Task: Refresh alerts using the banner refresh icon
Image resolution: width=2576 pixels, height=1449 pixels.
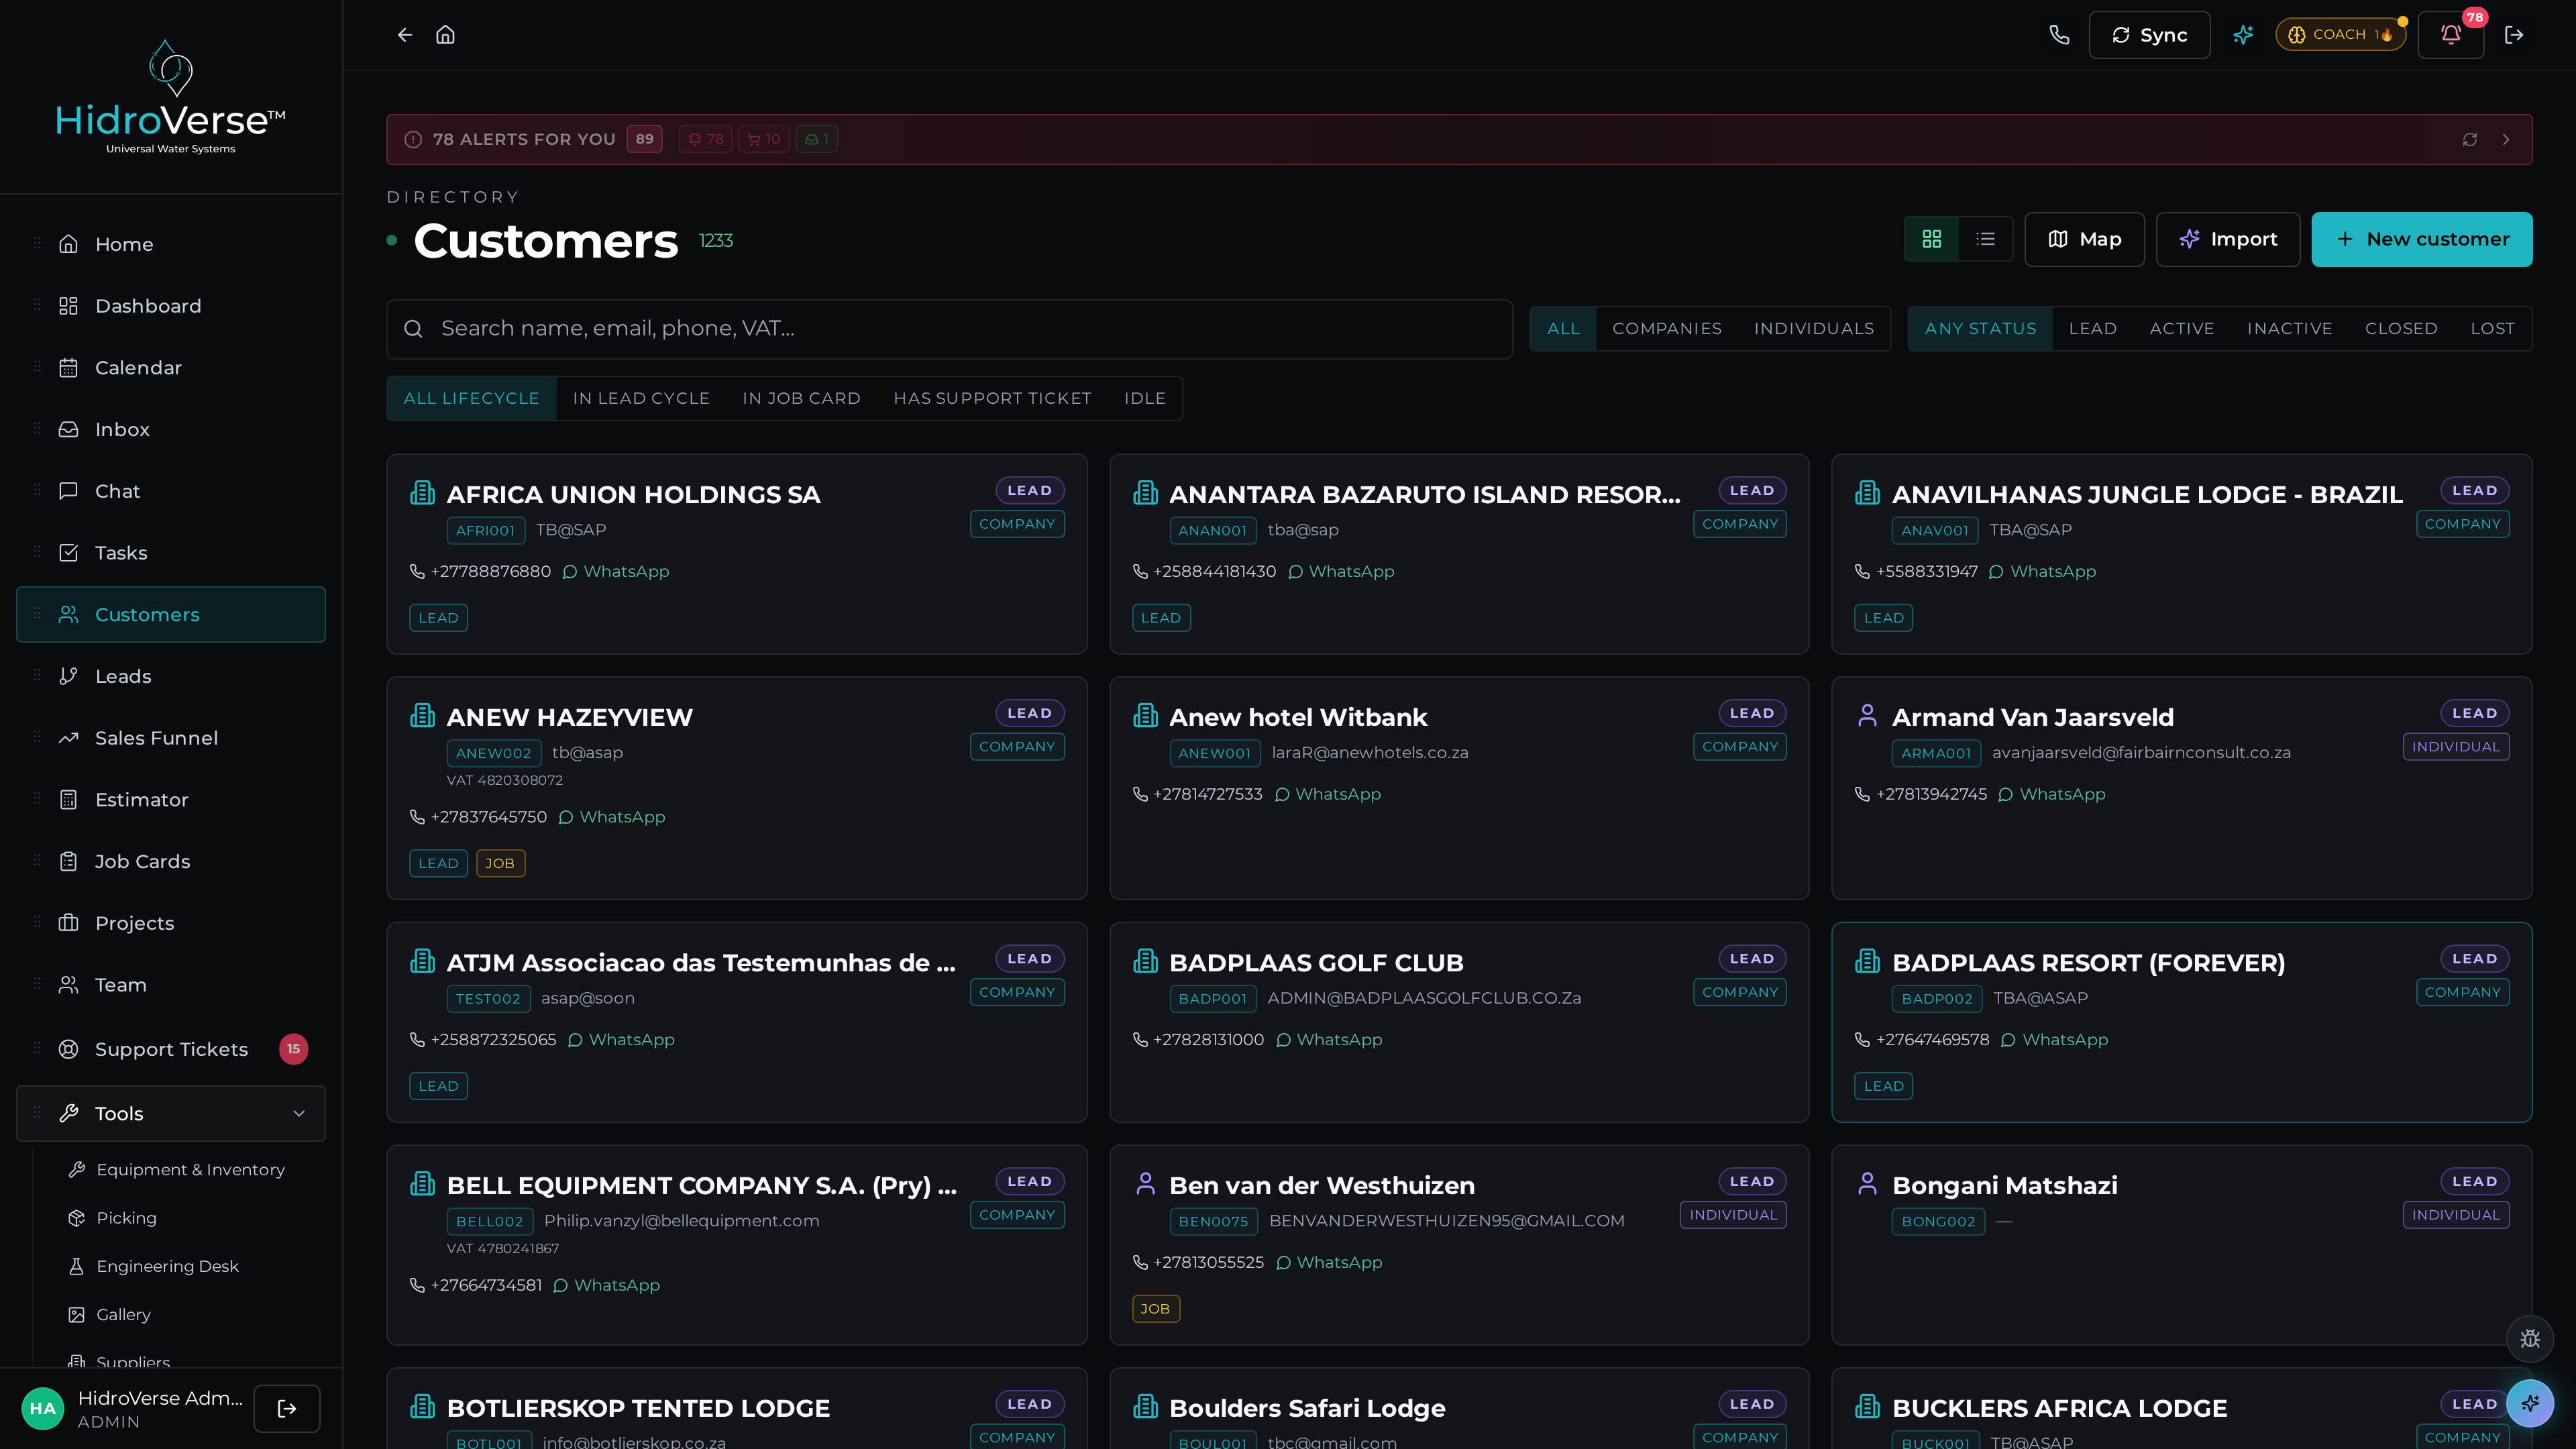Action: point(2470,140)
